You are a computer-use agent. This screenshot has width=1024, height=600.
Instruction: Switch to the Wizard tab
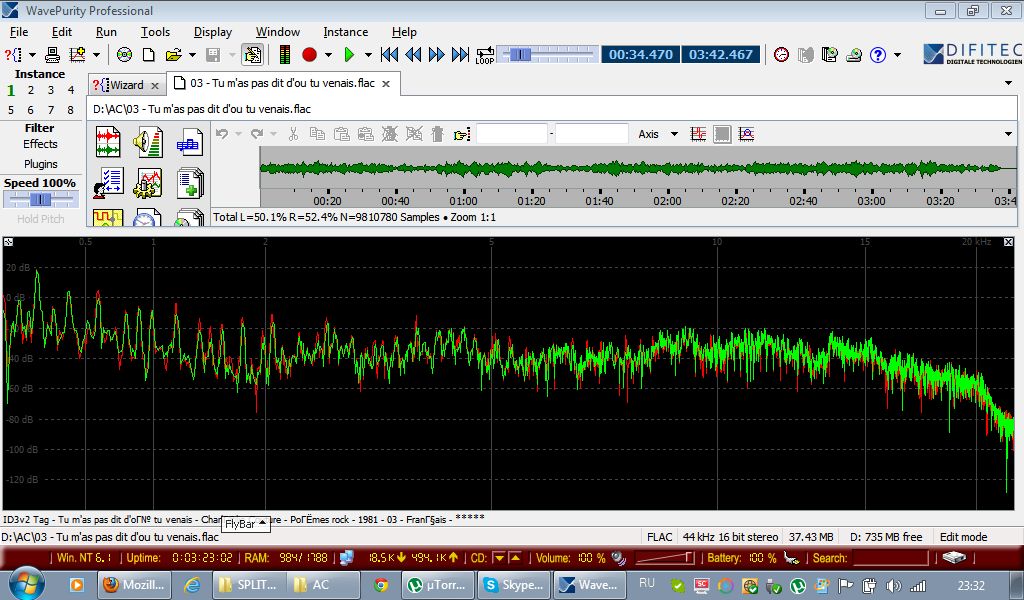point(125,85)
